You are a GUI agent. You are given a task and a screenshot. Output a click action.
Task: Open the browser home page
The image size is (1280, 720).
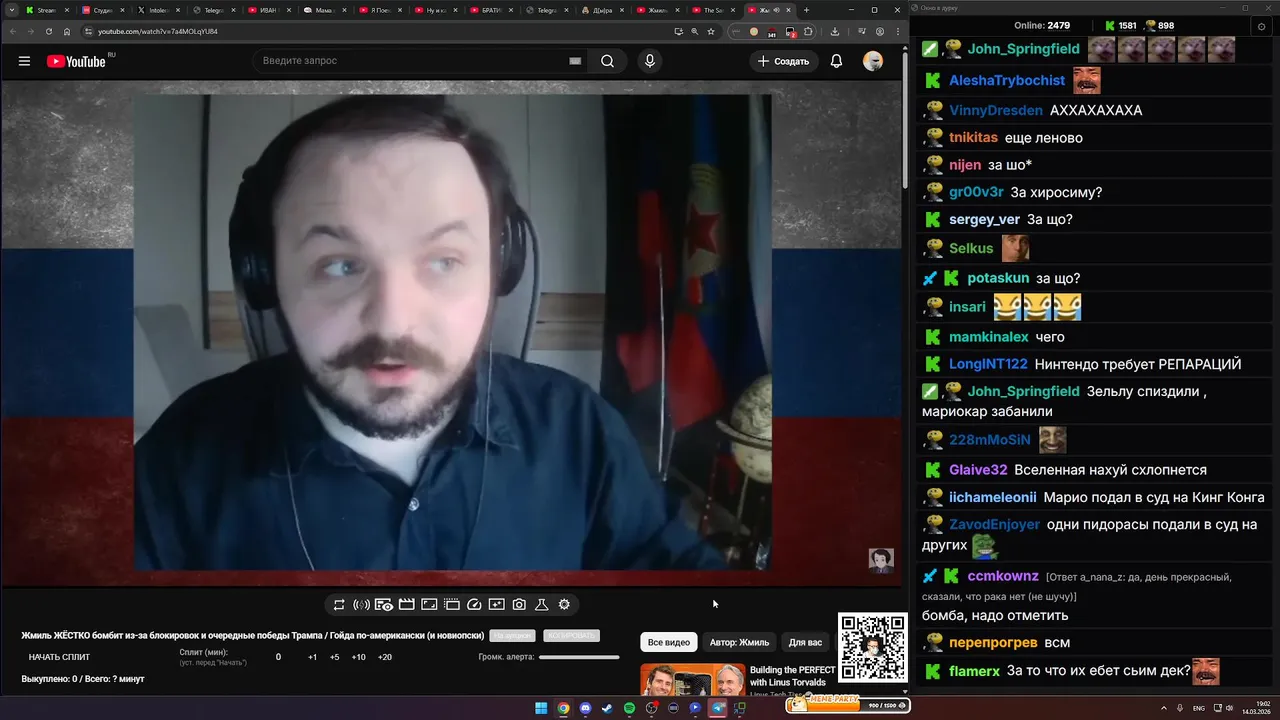click(67, 31)
